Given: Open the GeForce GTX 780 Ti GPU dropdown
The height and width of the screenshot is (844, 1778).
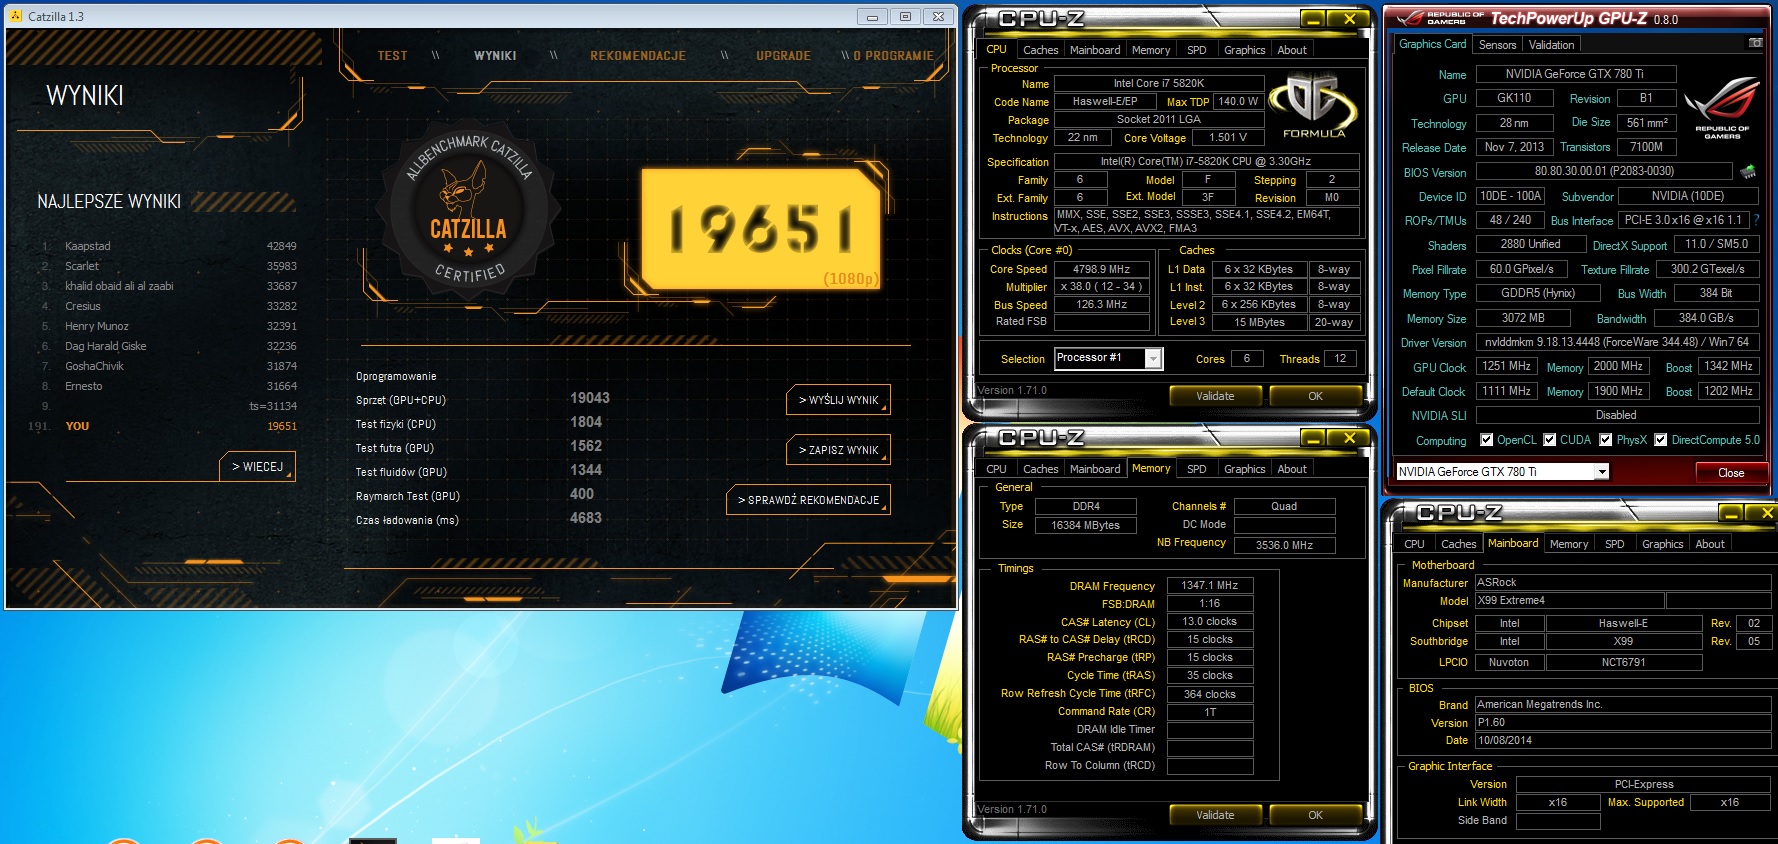Looking at the screenshot, I should tap(1601, 472).
